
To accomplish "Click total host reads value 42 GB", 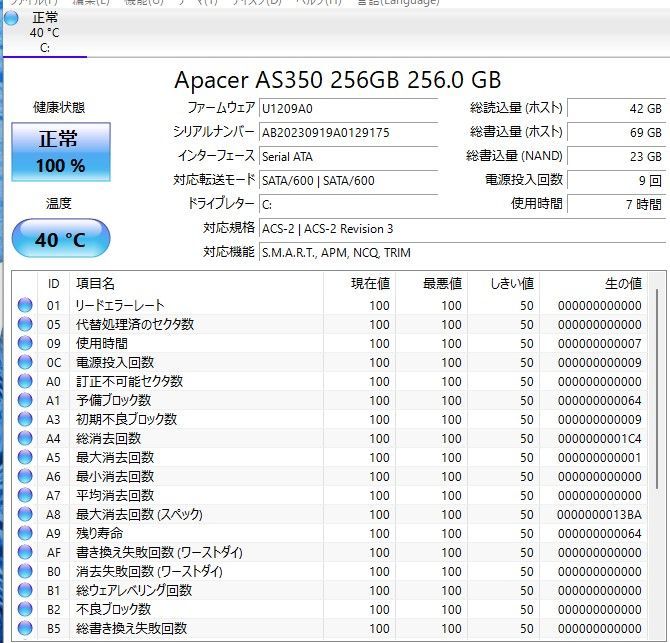I will 616,109.
